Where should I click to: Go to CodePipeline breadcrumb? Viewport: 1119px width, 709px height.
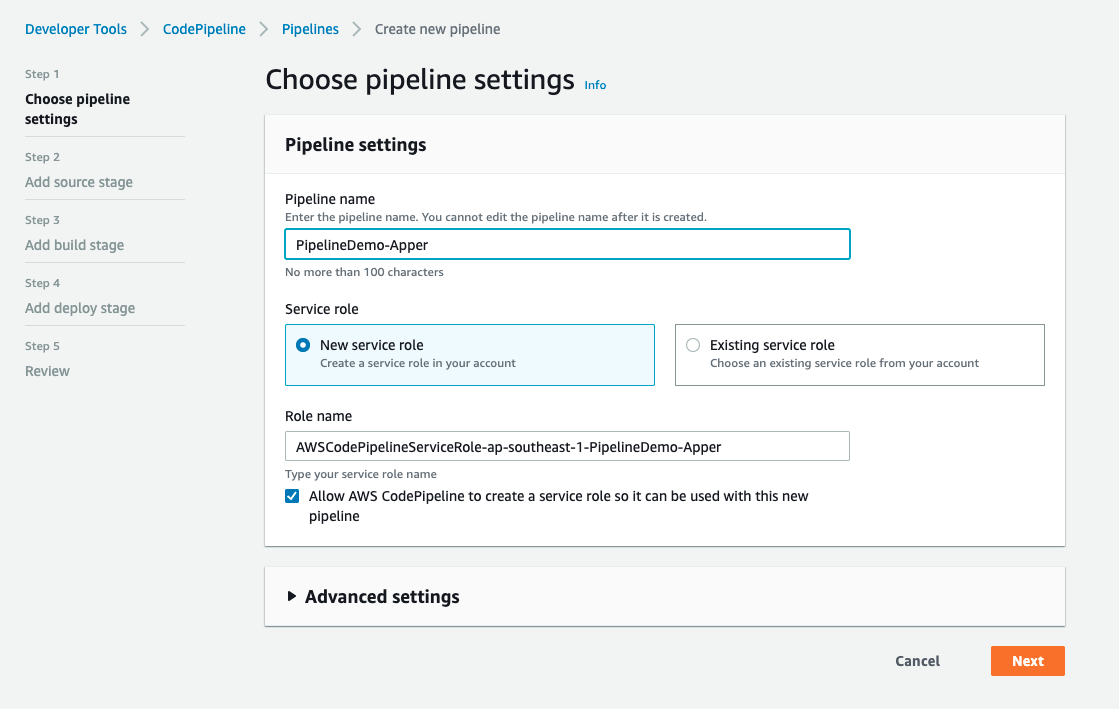coord(204,29)
